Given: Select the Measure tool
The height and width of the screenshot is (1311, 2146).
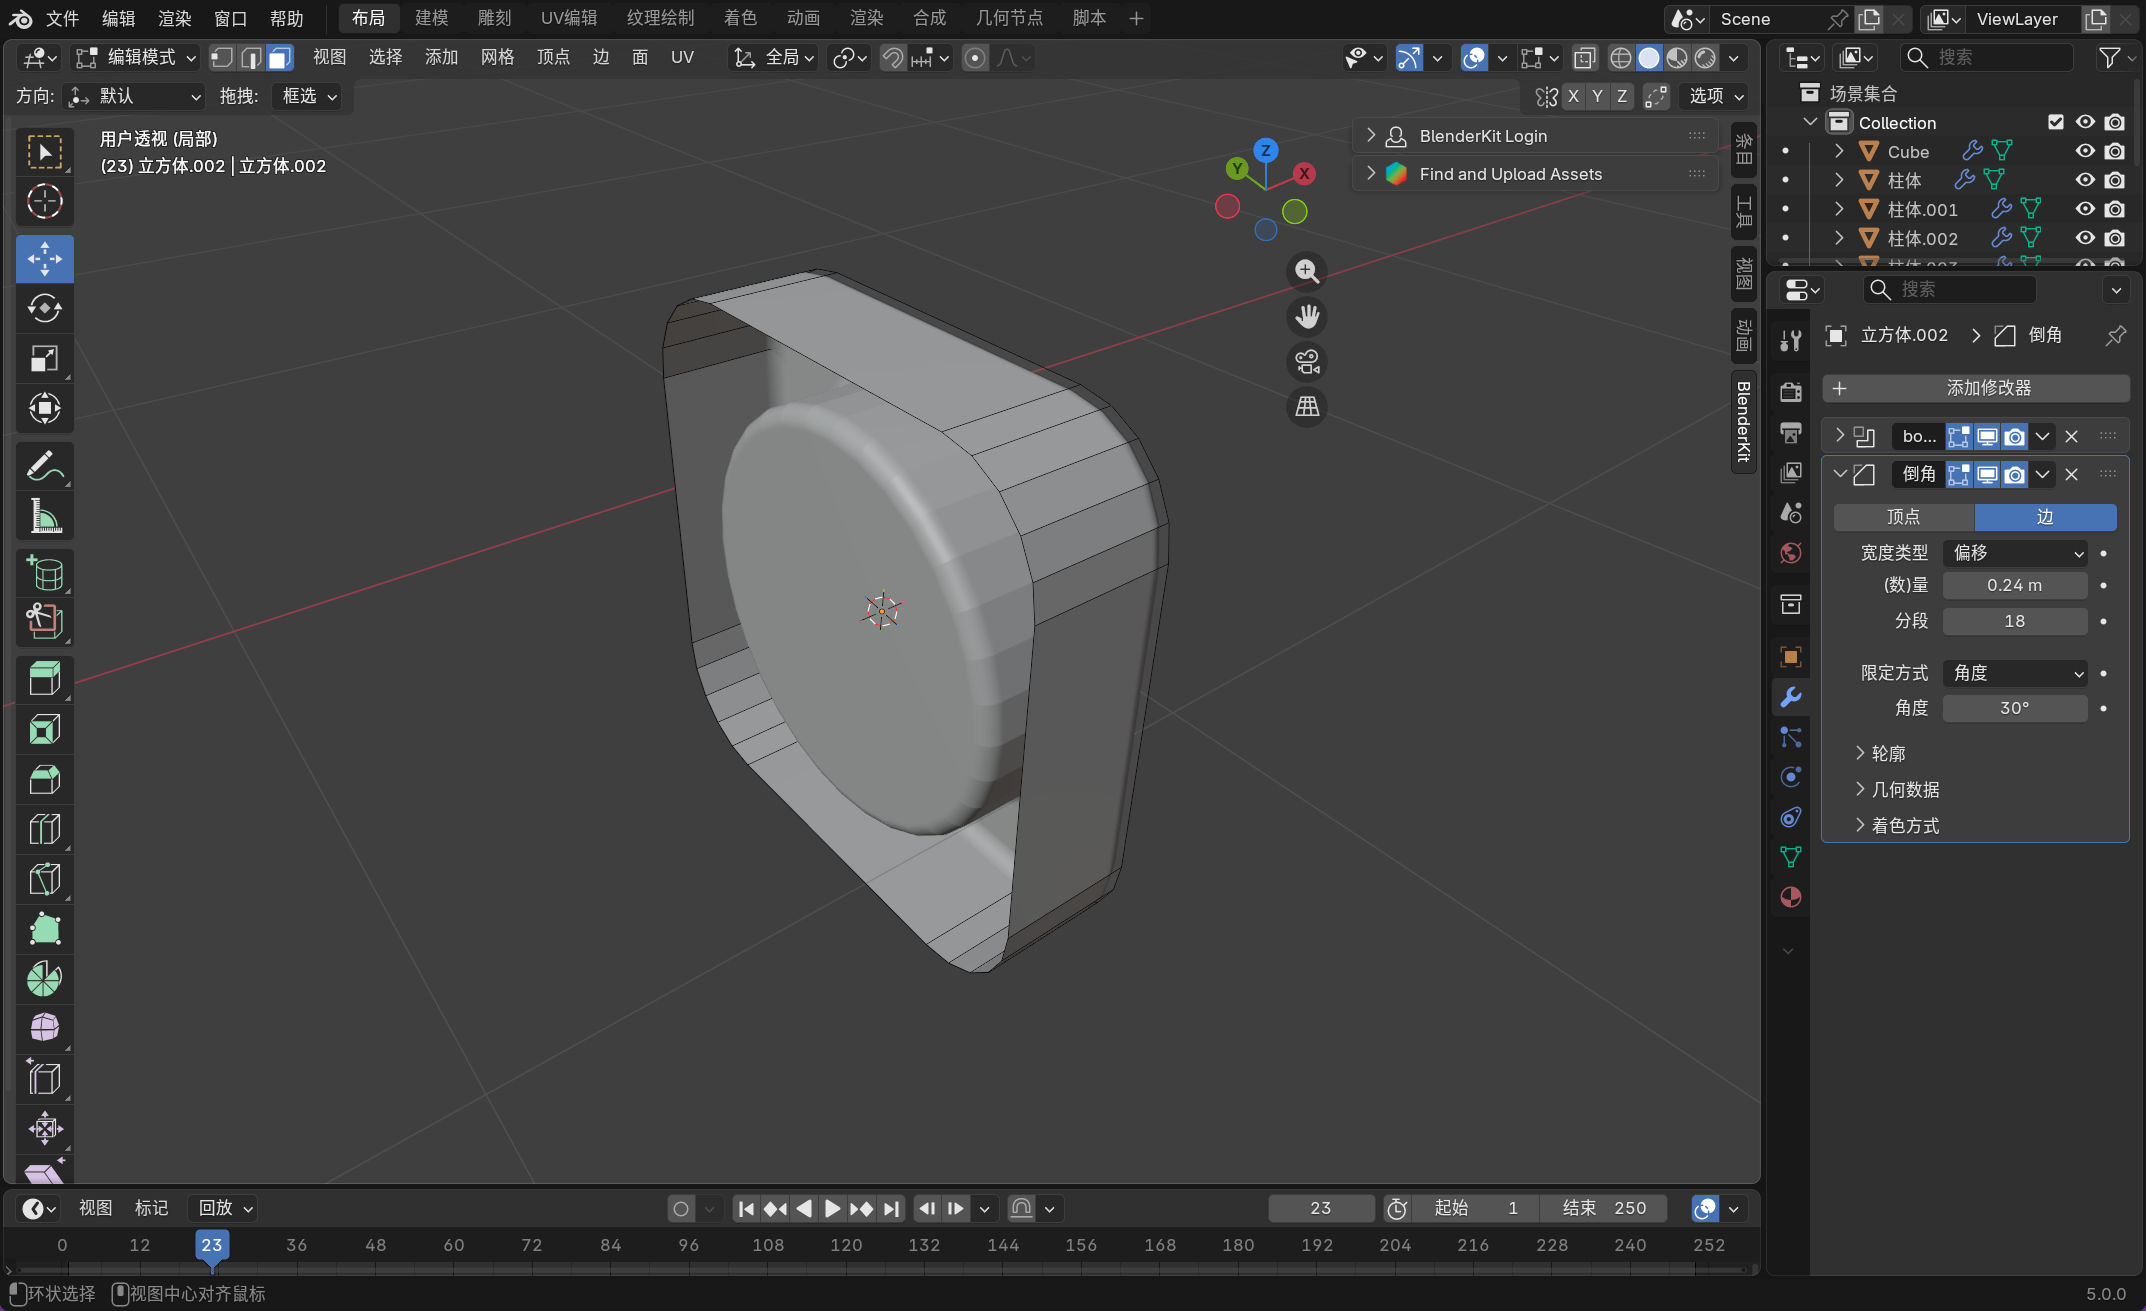Looking at the screenshot, I should [x=44, y=516].
